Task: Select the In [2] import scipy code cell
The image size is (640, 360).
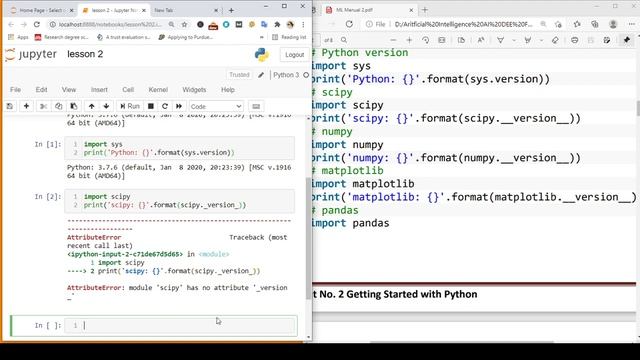Action: [180, 201]
